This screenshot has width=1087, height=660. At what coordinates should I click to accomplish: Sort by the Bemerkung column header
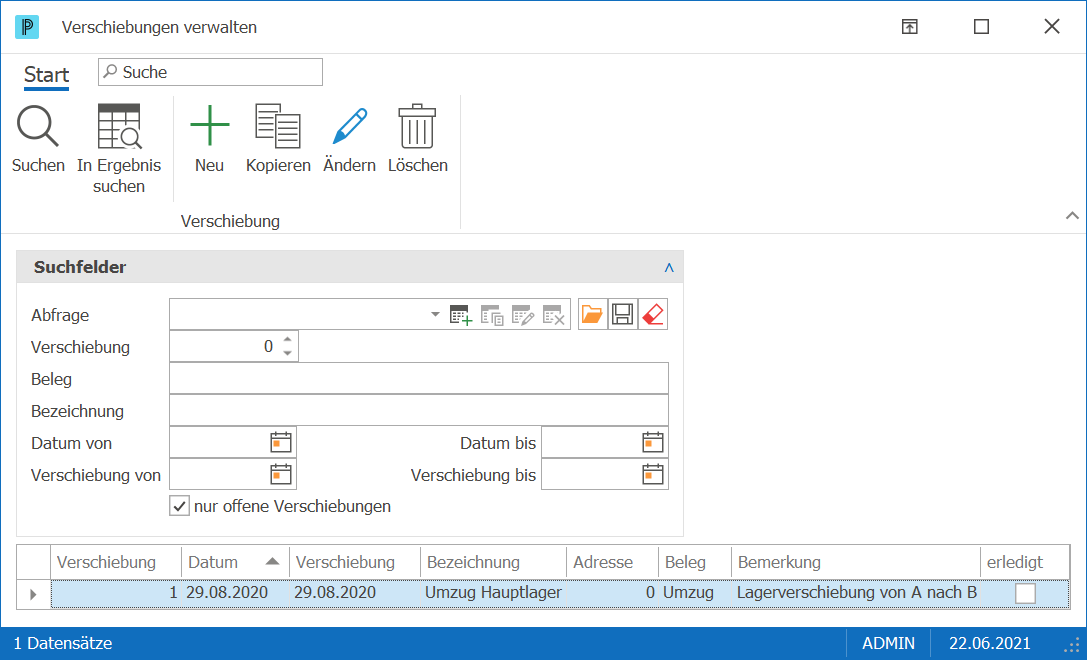(x=855, y=562)
